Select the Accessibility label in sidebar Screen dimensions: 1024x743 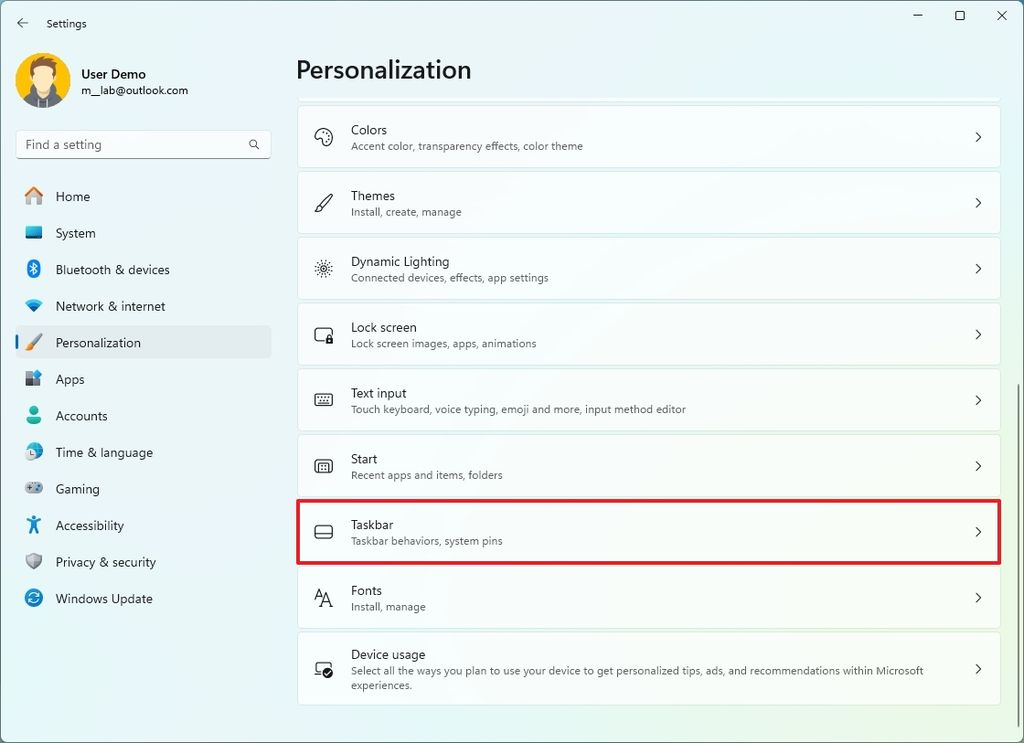pyautogui.click(x=89, y=526)
